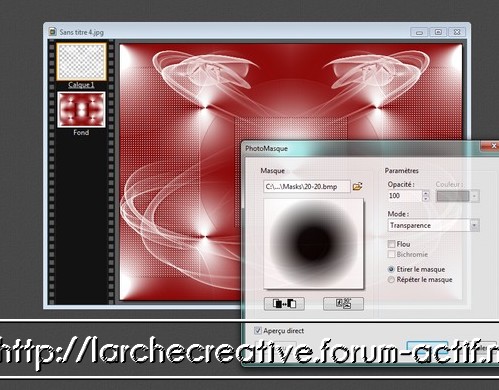Toggle the Aperçu direct checkbox
Viewport: 499px width, 390px height.
[x=257, y=331]
